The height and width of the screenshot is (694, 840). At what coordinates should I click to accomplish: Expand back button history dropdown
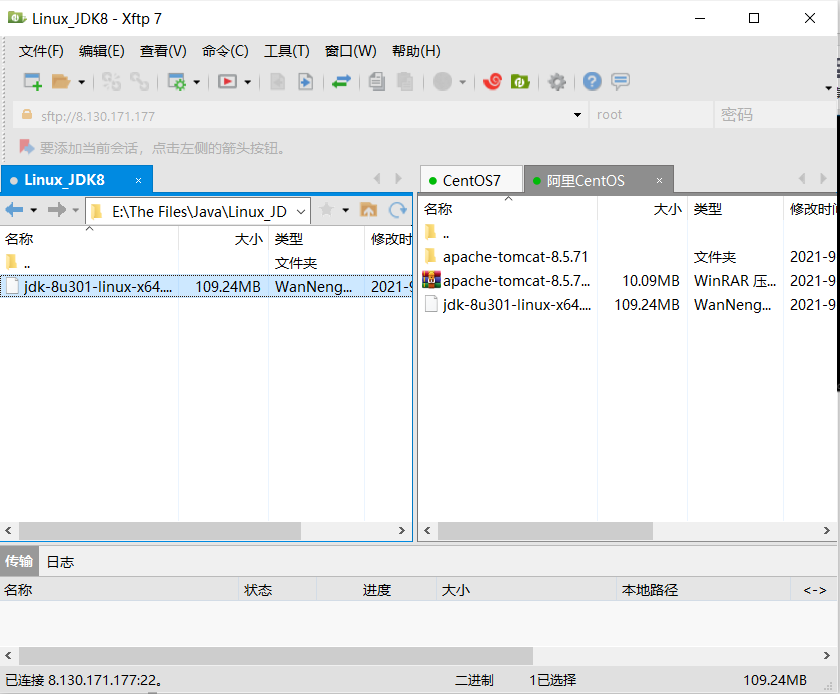coord(34,210)
